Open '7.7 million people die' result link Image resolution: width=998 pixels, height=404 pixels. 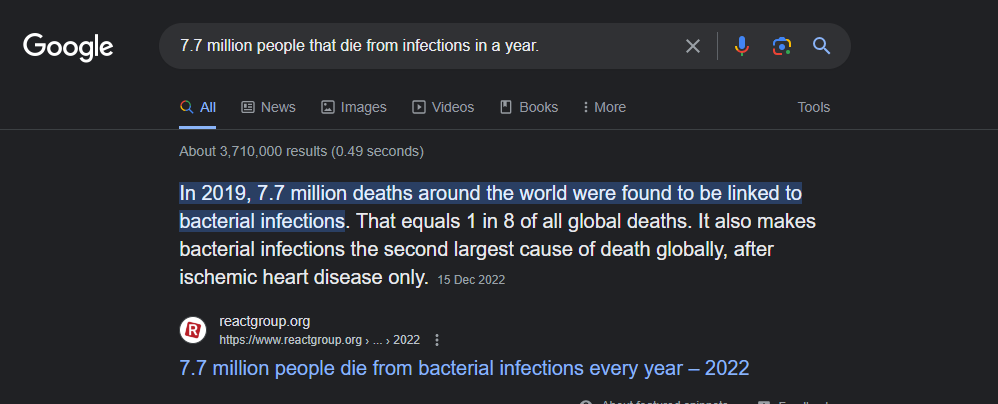(x=464, y=368)
